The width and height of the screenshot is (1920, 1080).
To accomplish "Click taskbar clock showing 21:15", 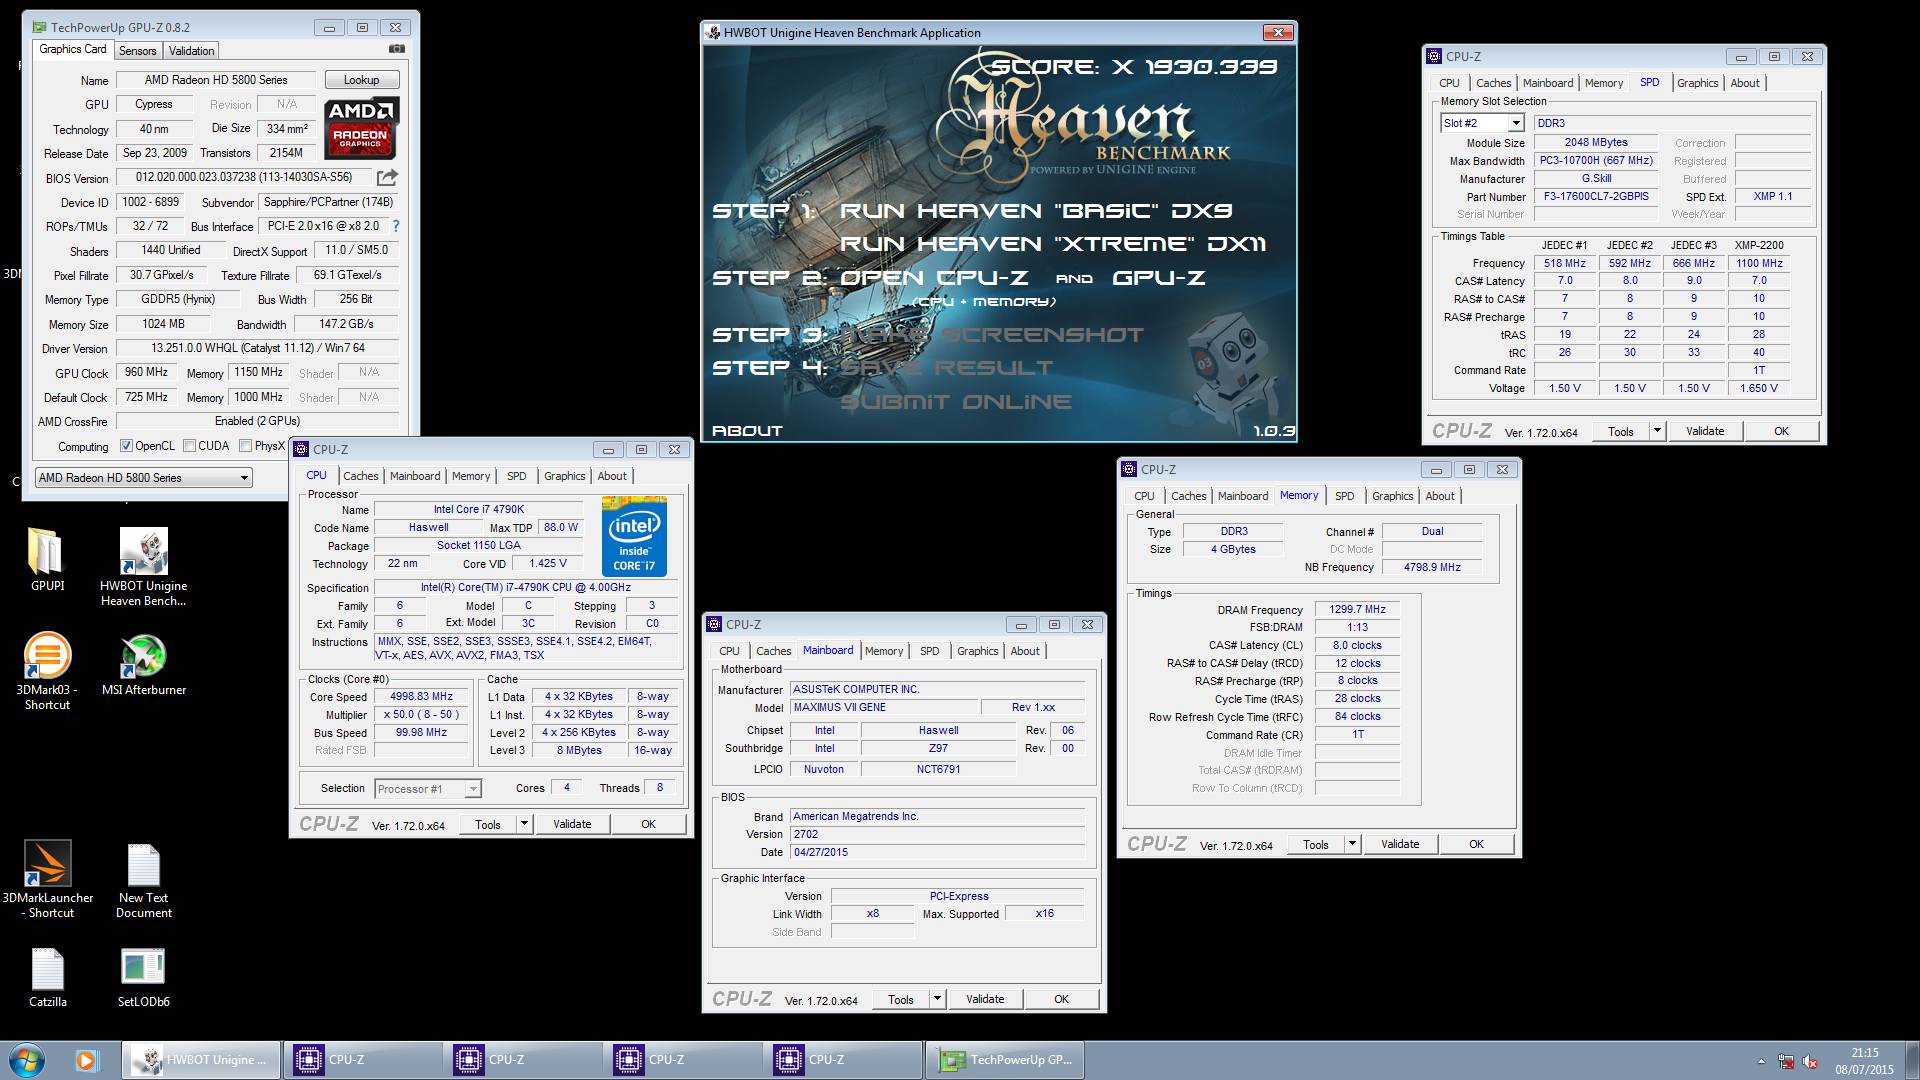I will point(1864,1053).
